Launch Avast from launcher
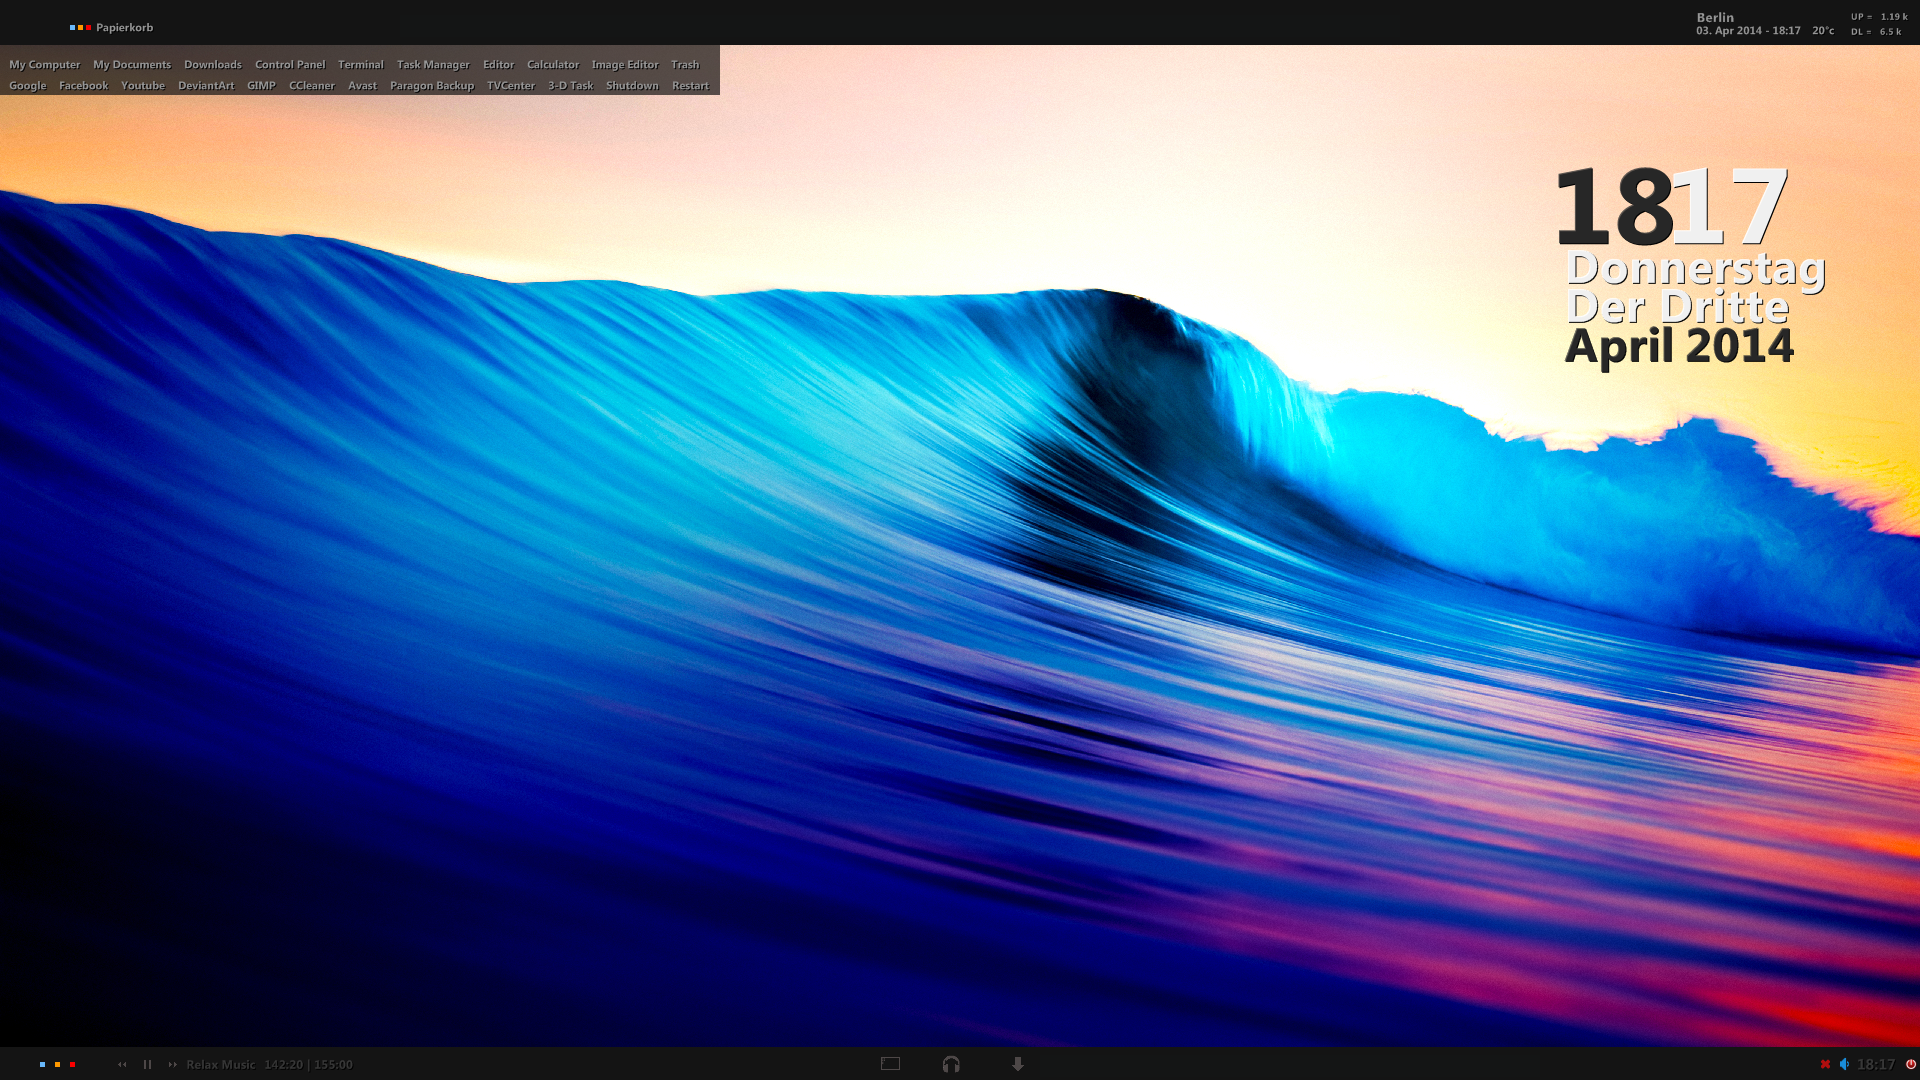 (363, 85)
